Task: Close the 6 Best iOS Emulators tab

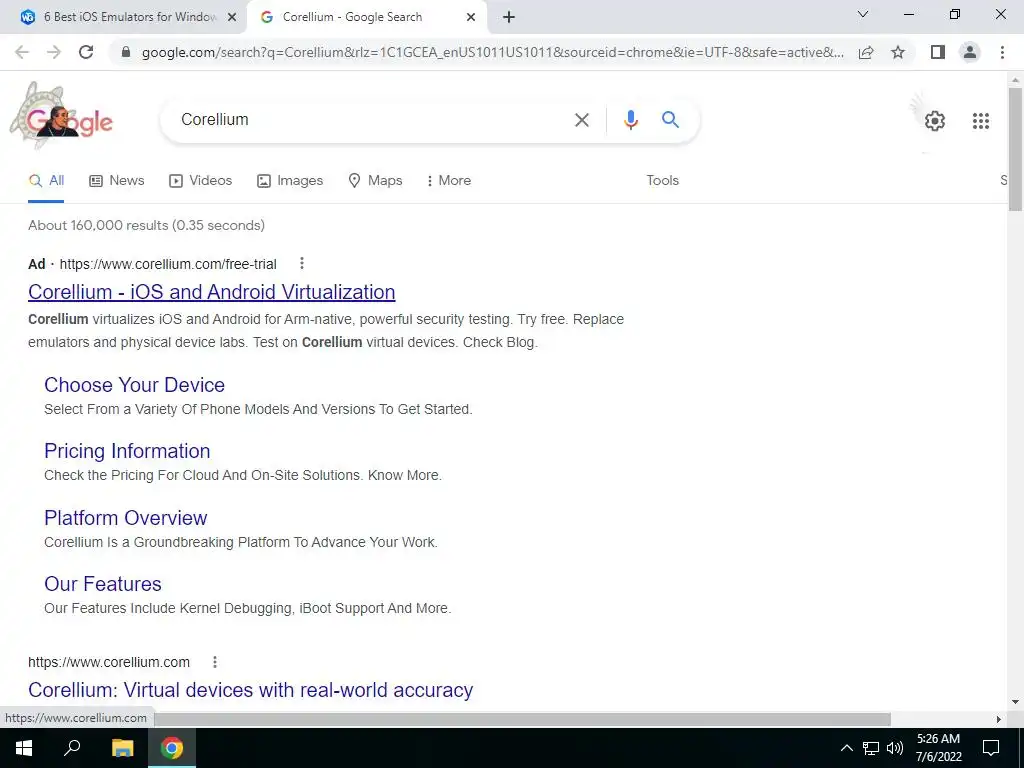Action: (232, 18)
